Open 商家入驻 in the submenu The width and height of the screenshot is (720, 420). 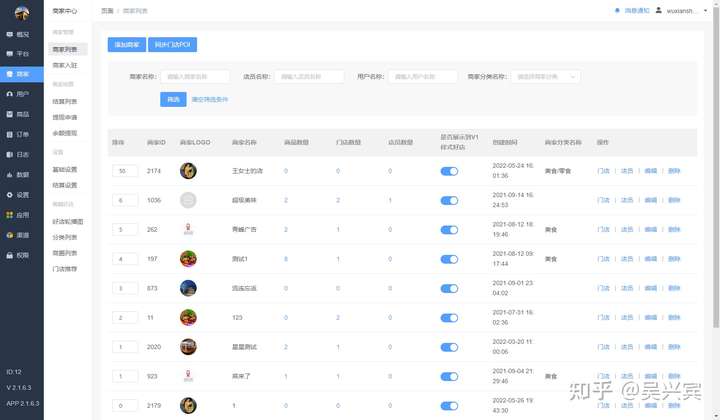tap(65, 65)
